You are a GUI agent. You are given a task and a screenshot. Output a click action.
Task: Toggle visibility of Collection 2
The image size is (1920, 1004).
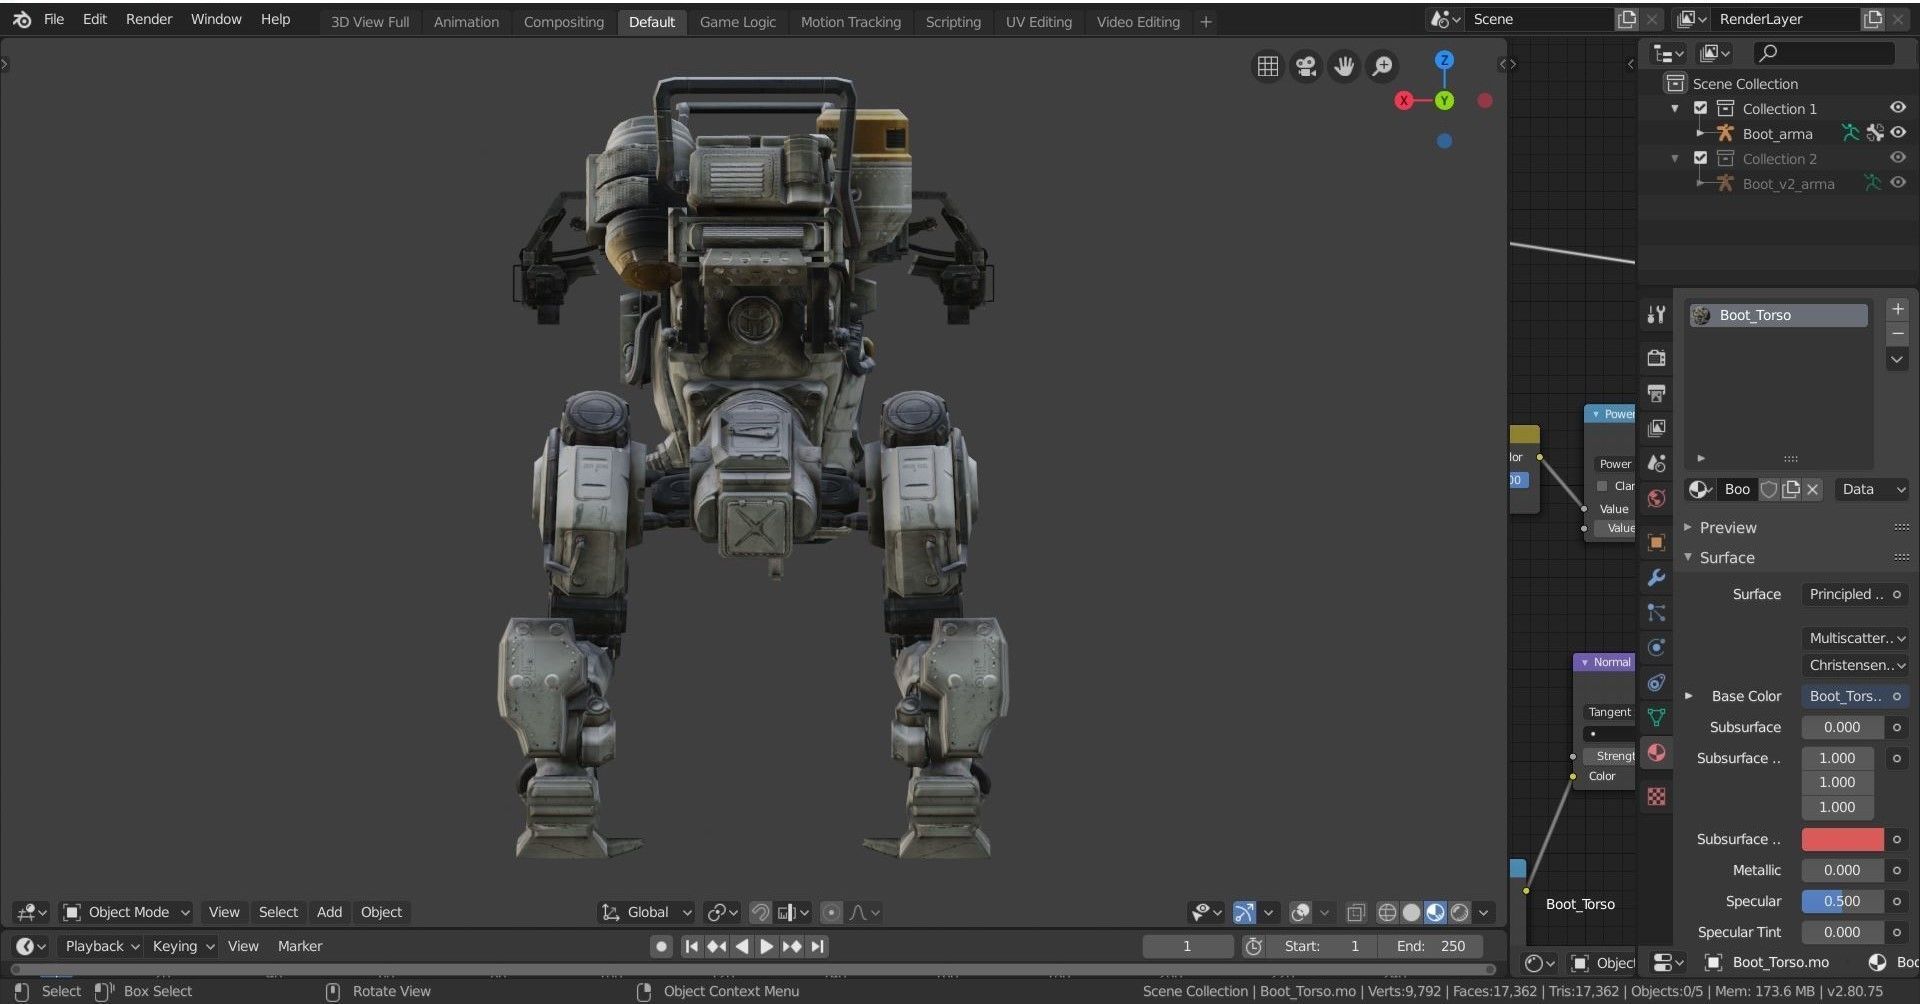tap(1897, 158)
